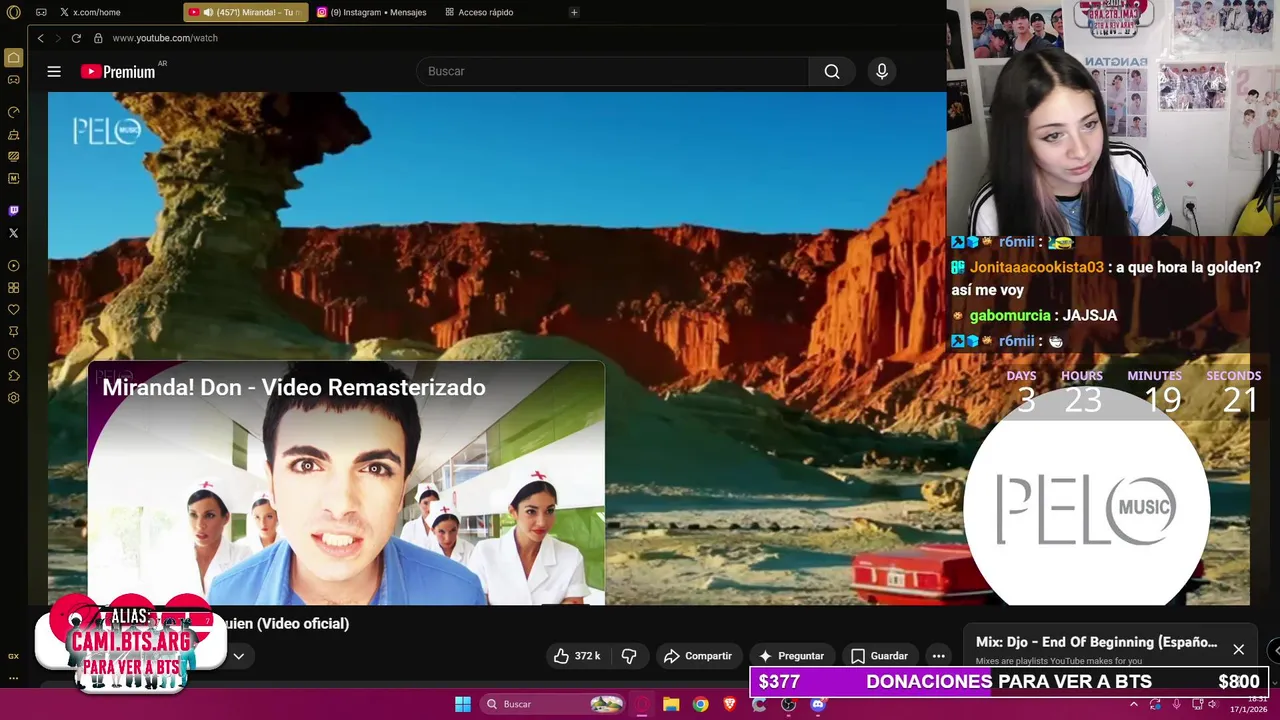Click the site security padlock icon
1280x720 pixels.
click(x=98, y=38)
